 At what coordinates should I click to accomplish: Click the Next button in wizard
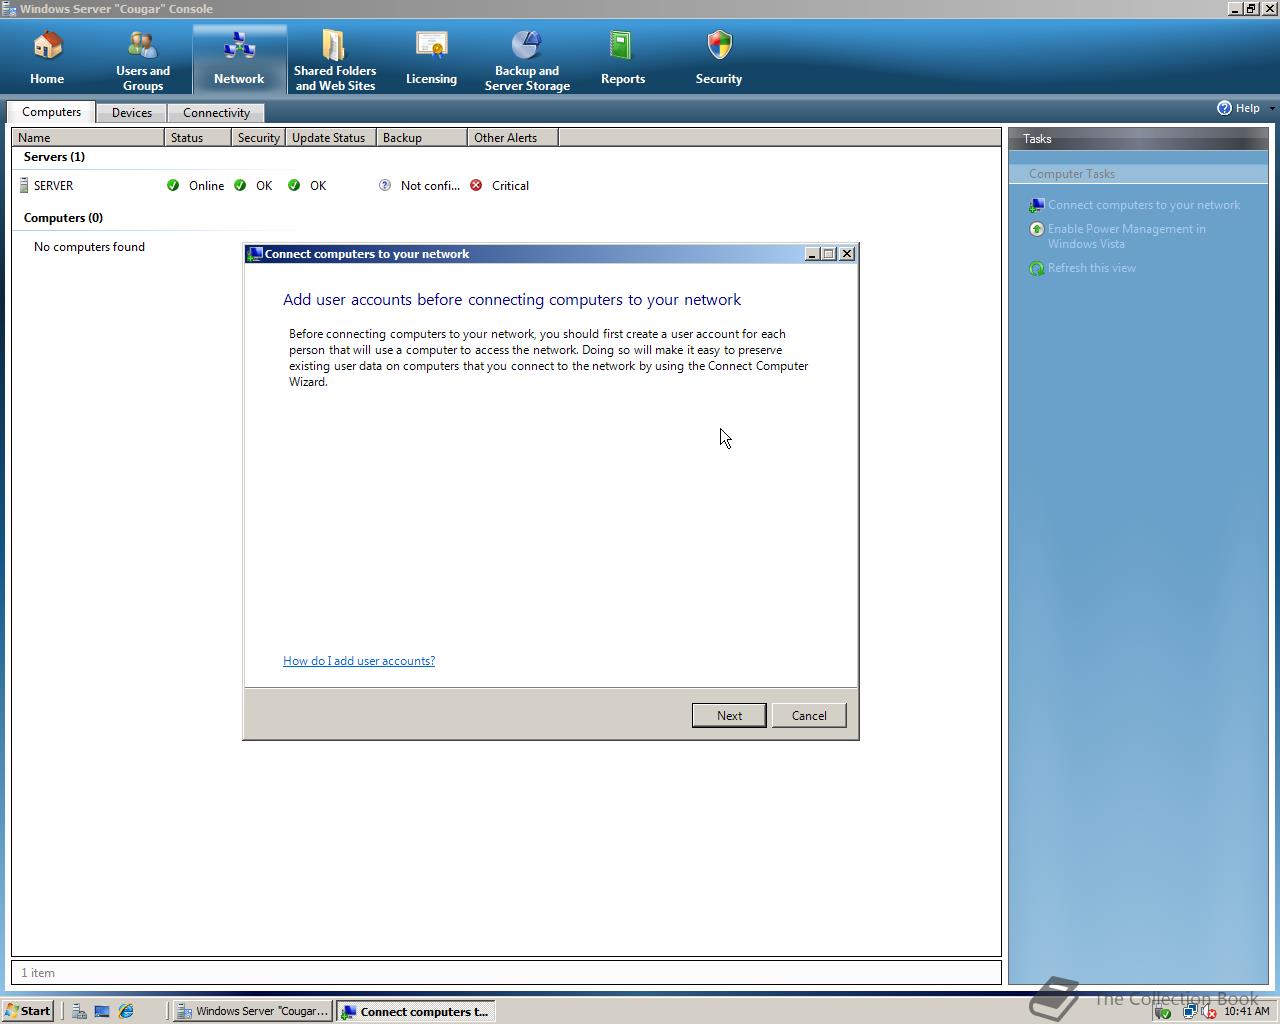point(729,715)
